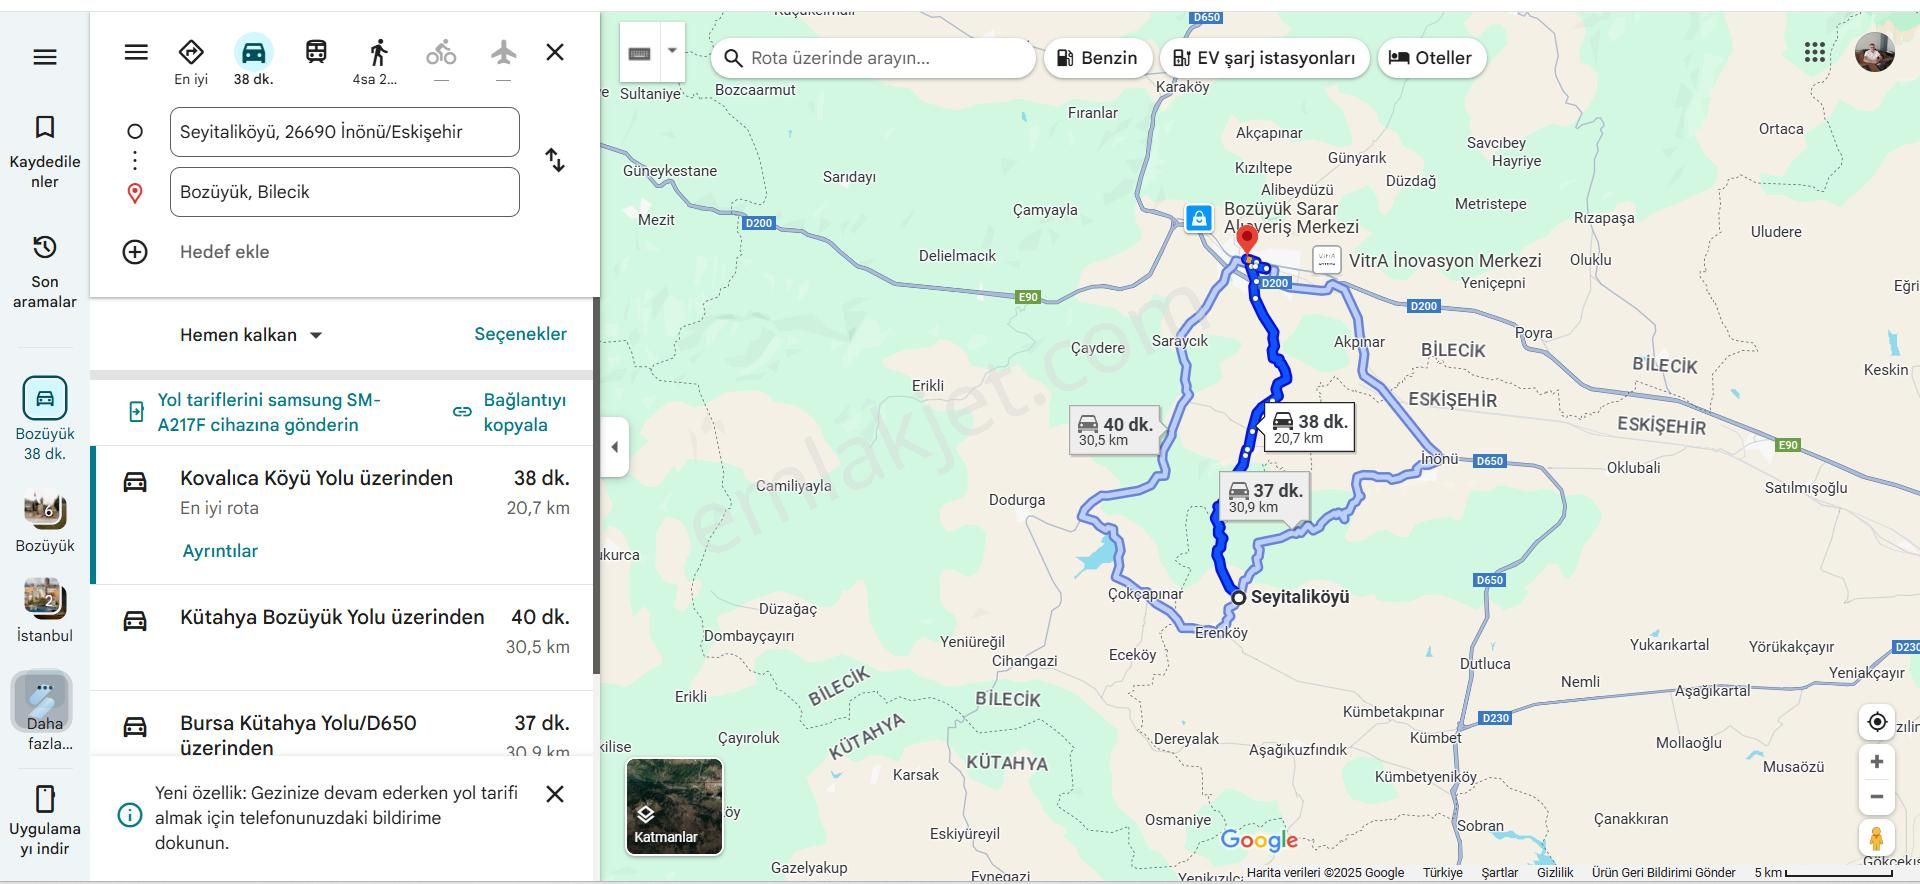This screenshot has width=1920, height=884.
Task: Toggle the Katmanlar satellite layer
Action: click(x=674, y=806)
